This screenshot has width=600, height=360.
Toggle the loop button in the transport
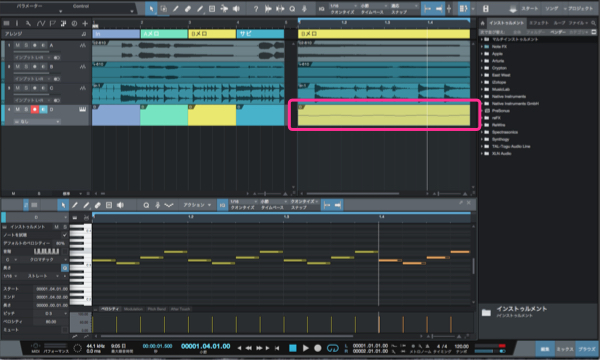(333, 348)
